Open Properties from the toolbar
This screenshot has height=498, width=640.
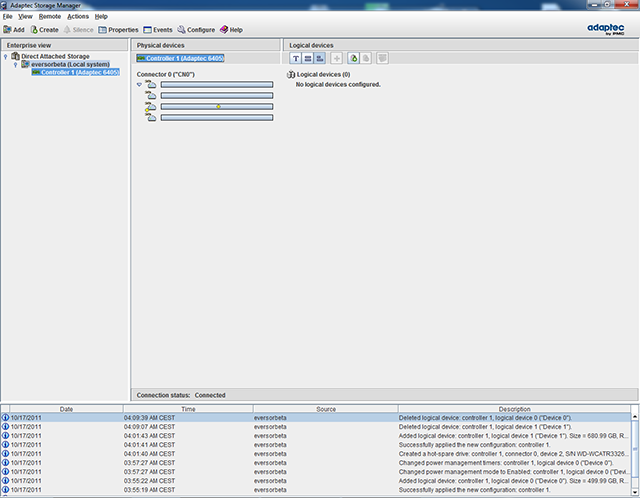coord(118,30)
